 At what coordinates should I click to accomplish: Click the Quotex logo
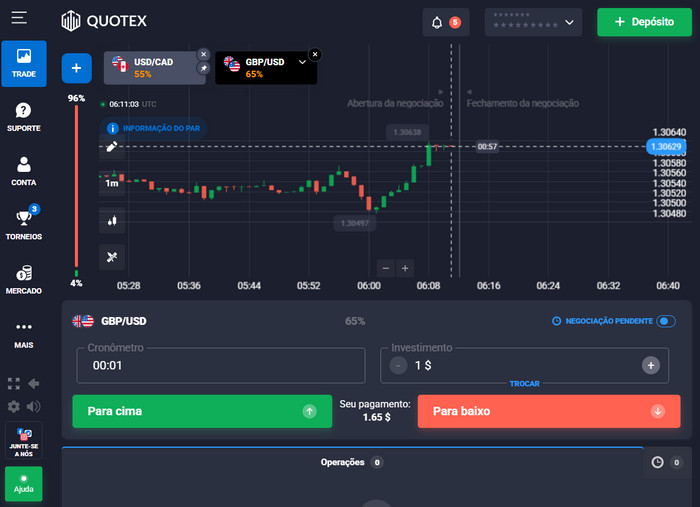[104, 21]
